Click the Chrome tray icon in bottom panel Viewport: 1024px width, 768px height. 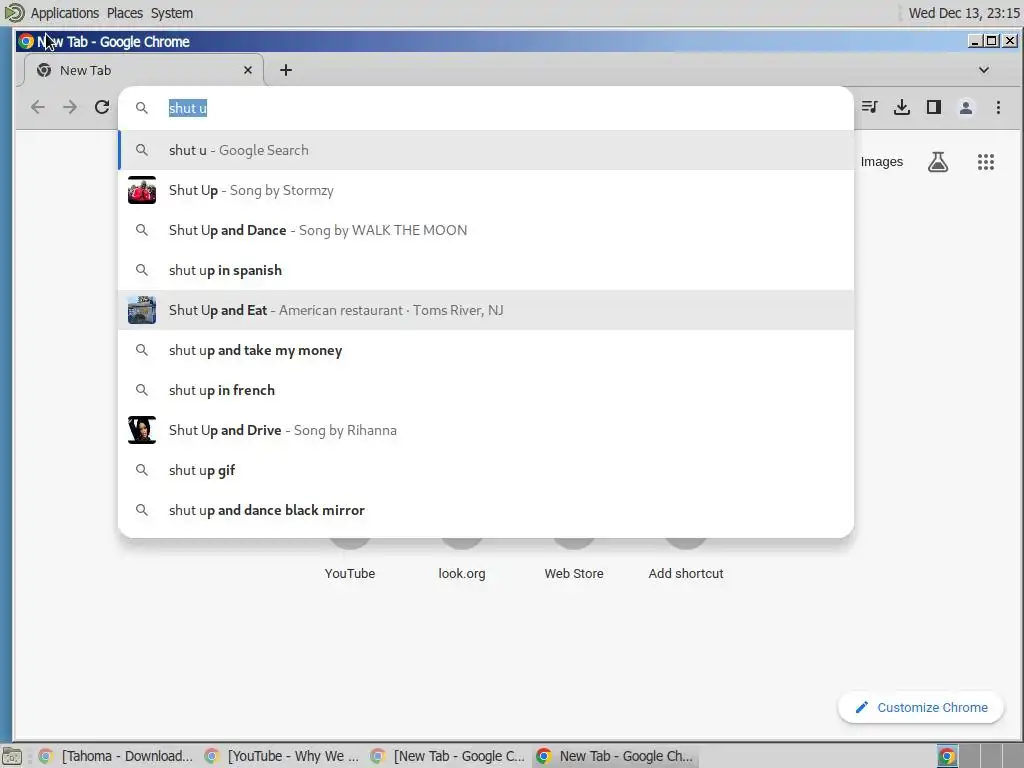click(x=947, y=756)
